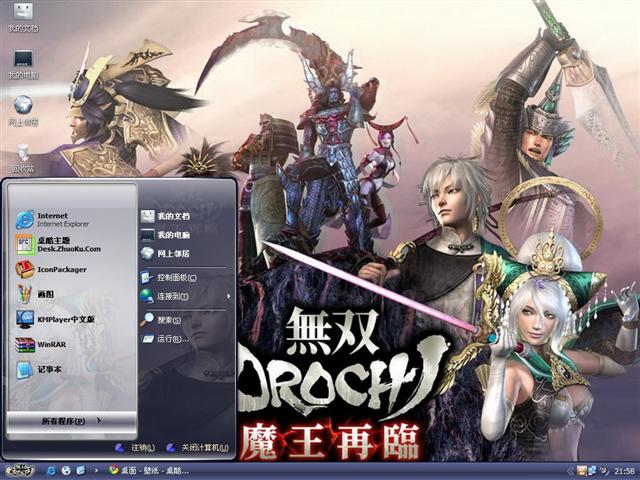Click the 注销 log off moon icon
The height and width of the screenshot is (480, 640).
tap(120, 448)
